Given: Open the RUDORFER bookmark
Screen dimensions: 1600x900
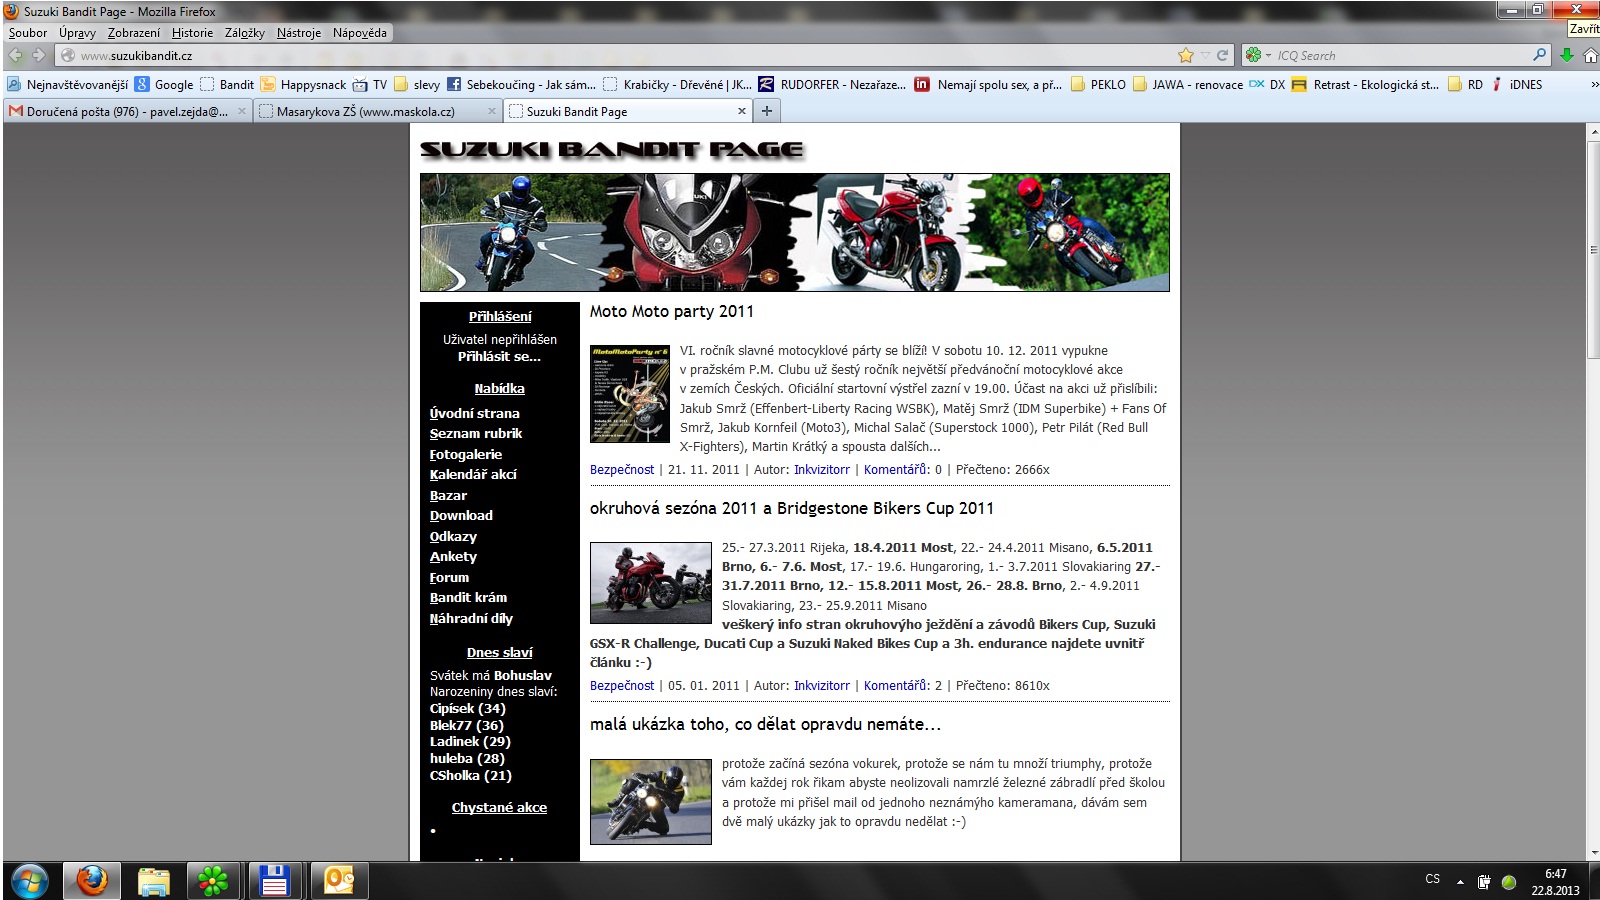Looking at the screenshot, I should tap(832, 85).
